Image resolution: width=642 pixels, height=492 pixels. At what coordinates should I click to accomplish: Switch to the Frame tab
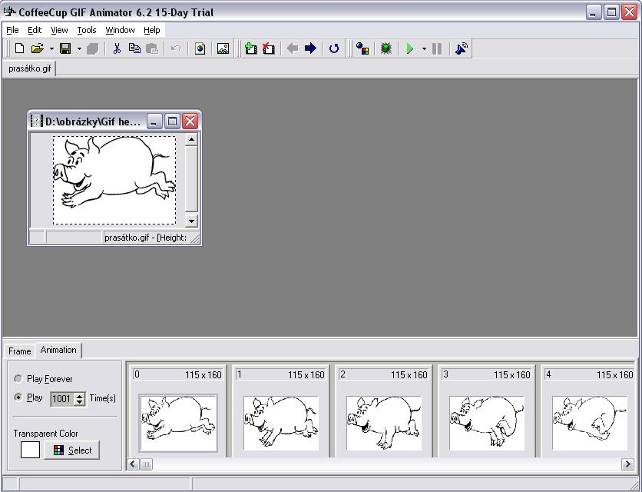pos(20,351)
